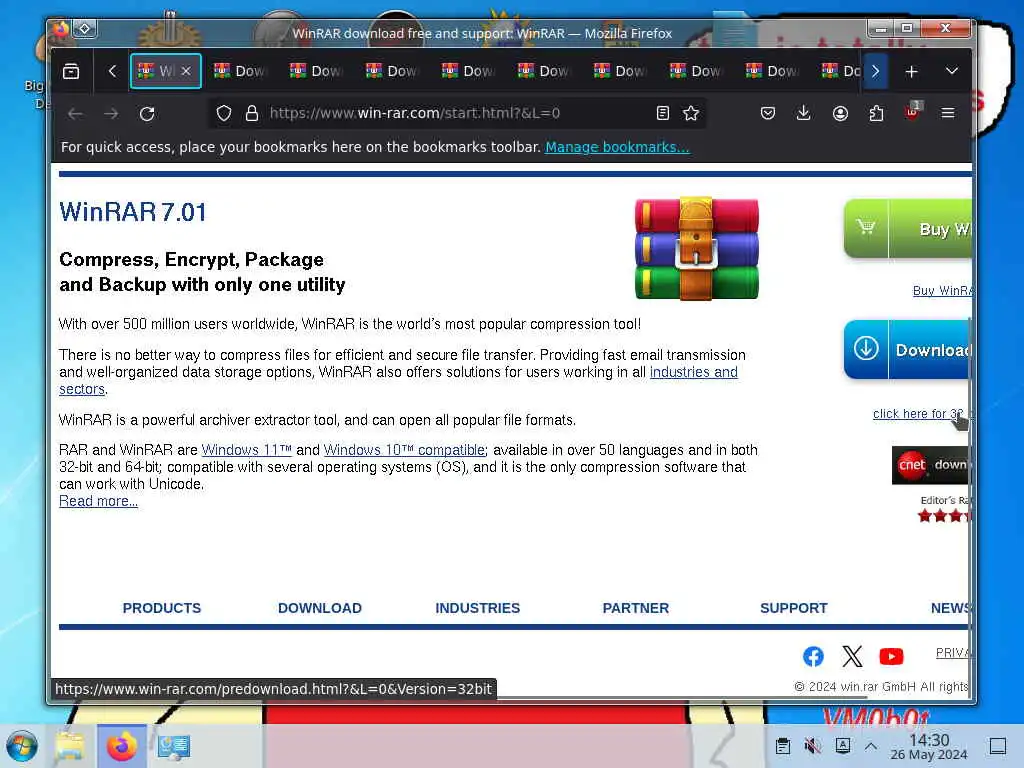View site security padlock info
The image size is (1024, 768).
pos(251,113)
